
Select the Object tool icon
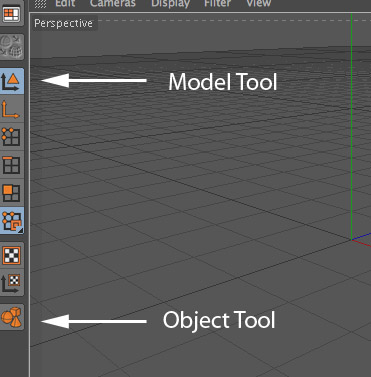pyautogui.click(x=12, y=317)
